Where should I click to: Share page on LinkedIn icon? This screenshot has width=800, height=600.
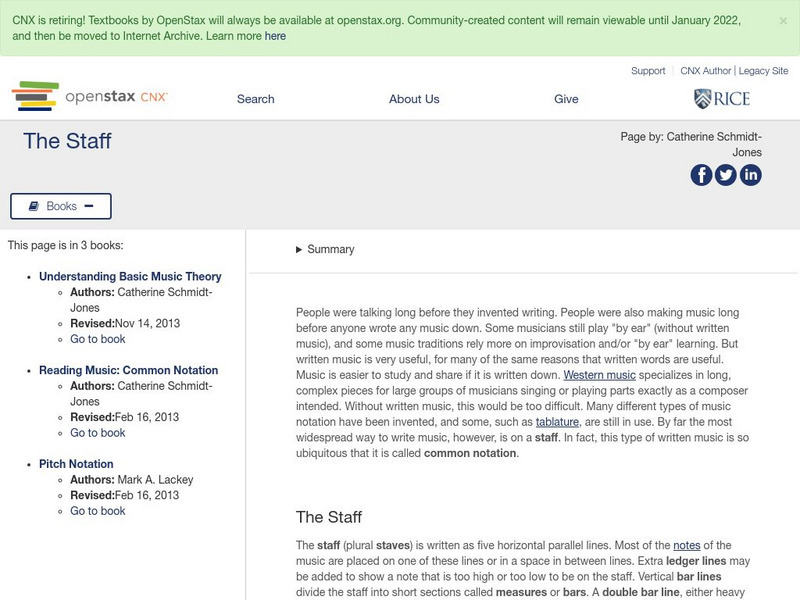[750, 175]
